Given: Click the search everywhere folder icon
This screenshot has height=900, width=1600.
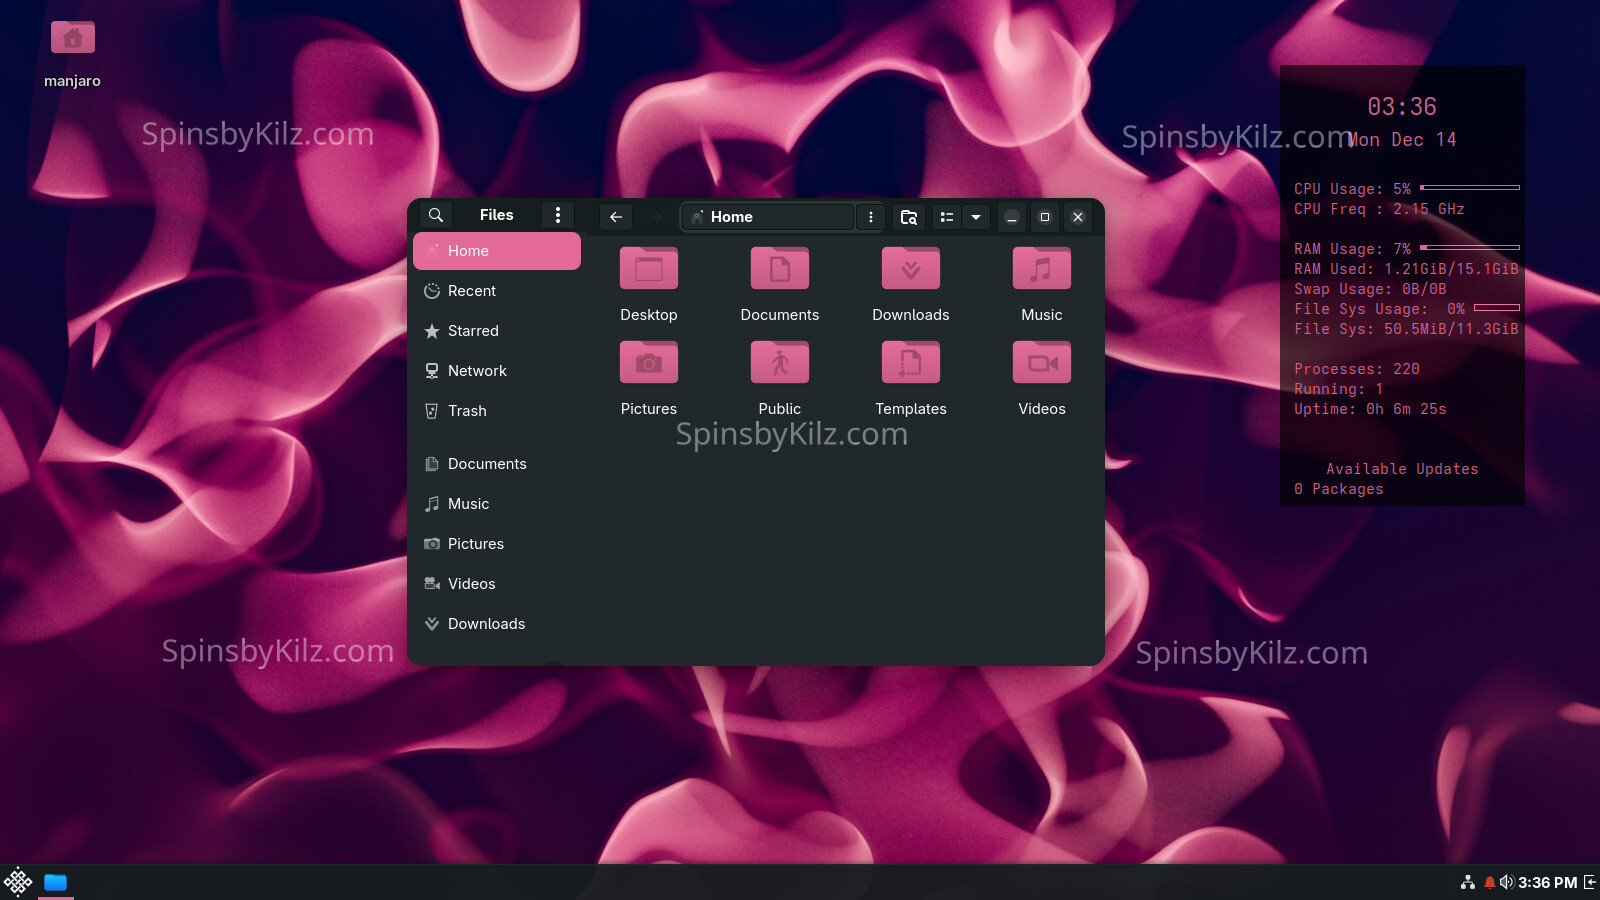Looking at the screenshot, I should (909, 217).
